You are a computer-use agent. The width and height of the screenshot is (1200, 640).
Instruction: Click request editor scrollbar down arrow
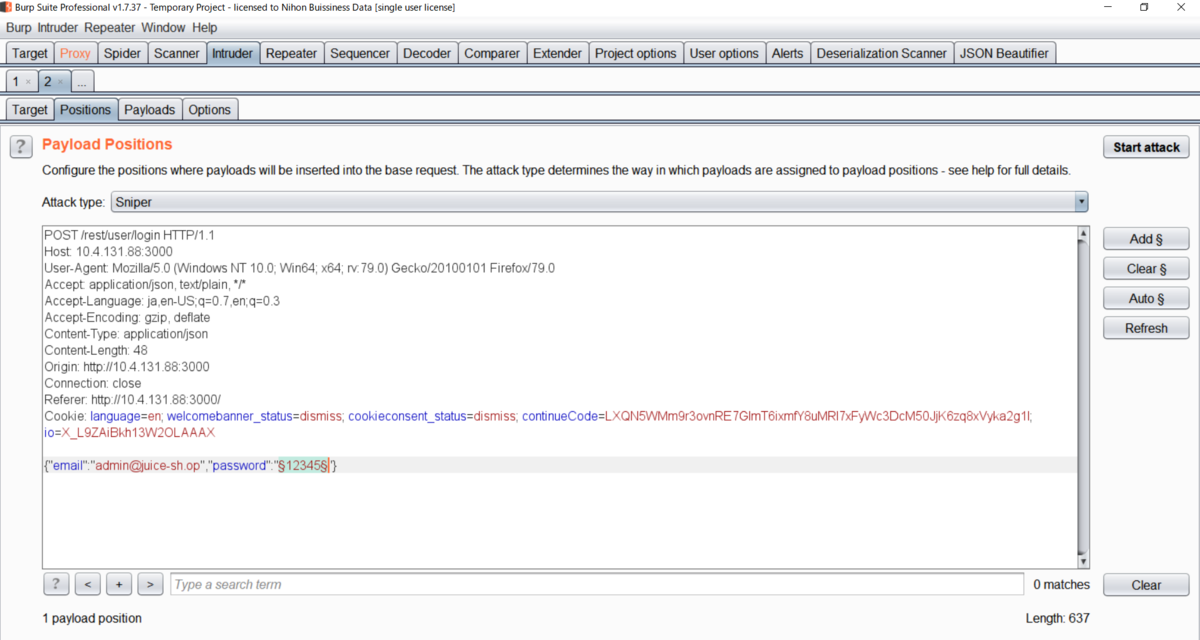click(1083, 562)
